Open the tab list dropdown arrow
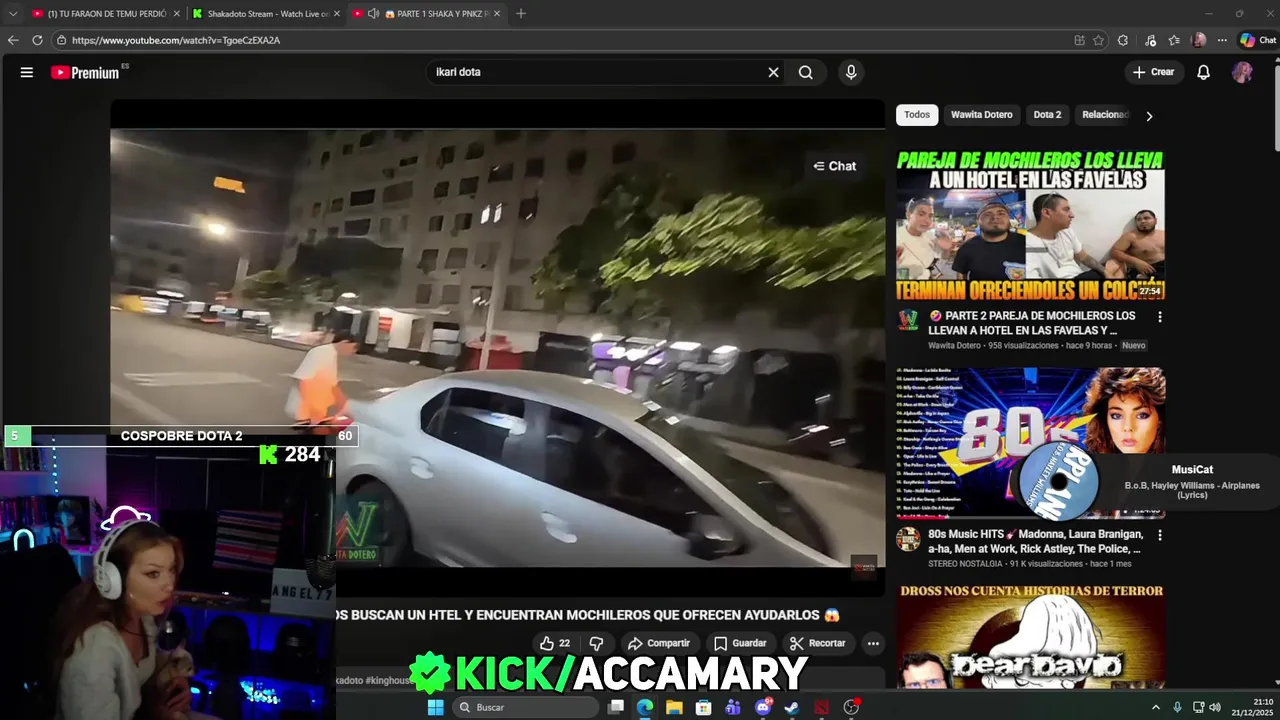The width and height of the screenshot is (1280, 720). pyautogui.click(x=13, y=13)
